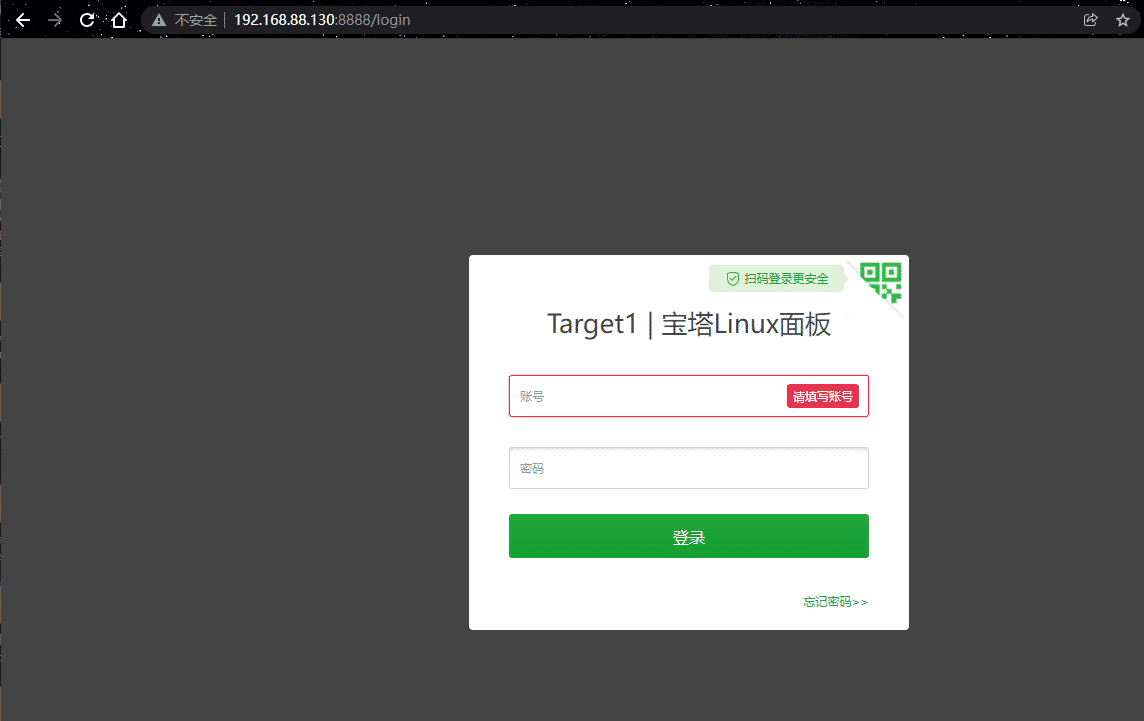Click the shield icon in scan-login tip

(733, 279)
